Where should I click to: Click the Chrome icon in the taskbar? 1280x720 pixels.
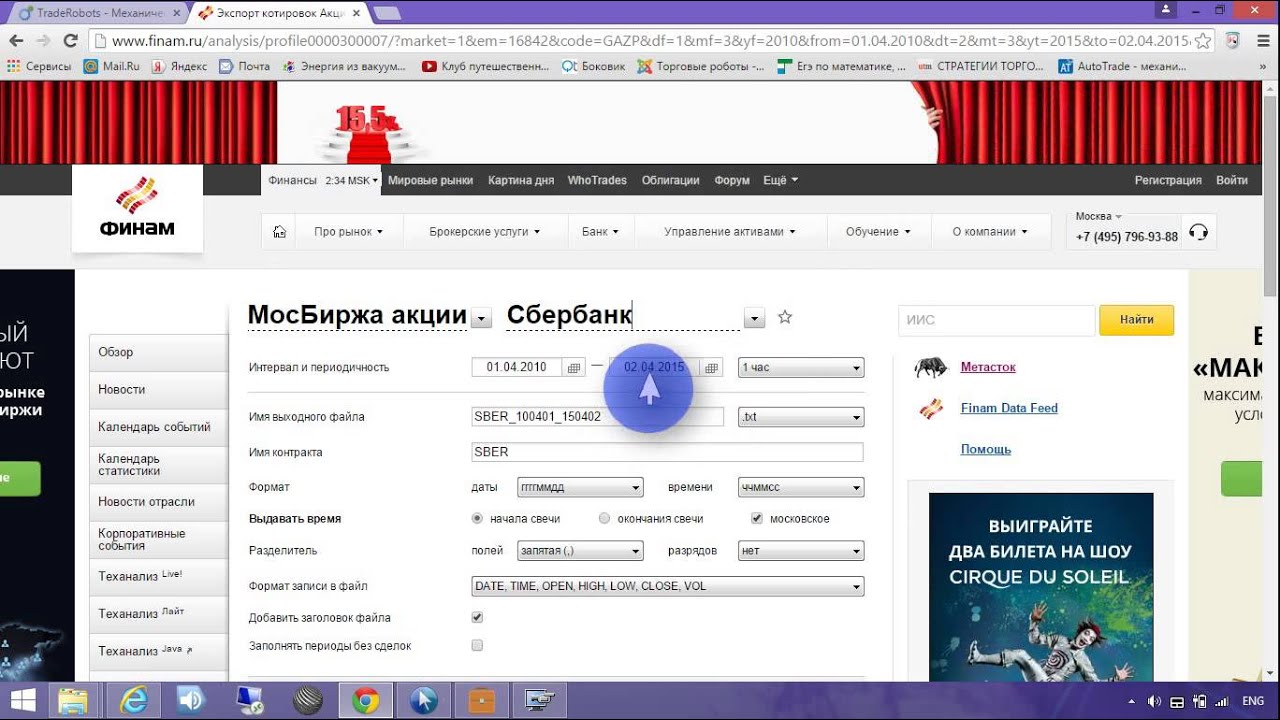point(366,700)
